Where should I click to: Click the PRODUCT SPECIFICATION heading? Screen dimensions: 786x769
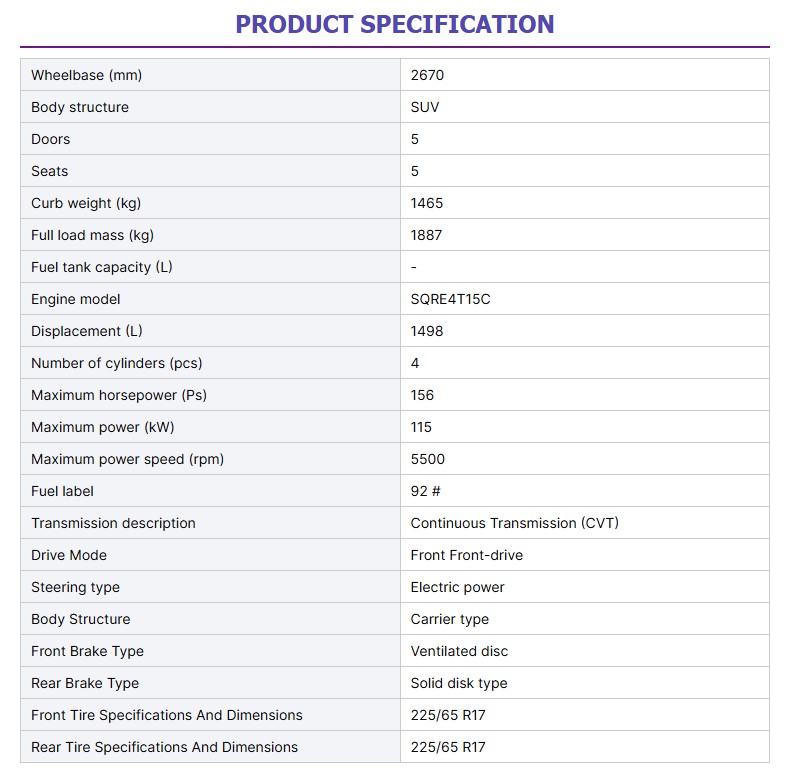pyautogui.click(x=394, y=24)
